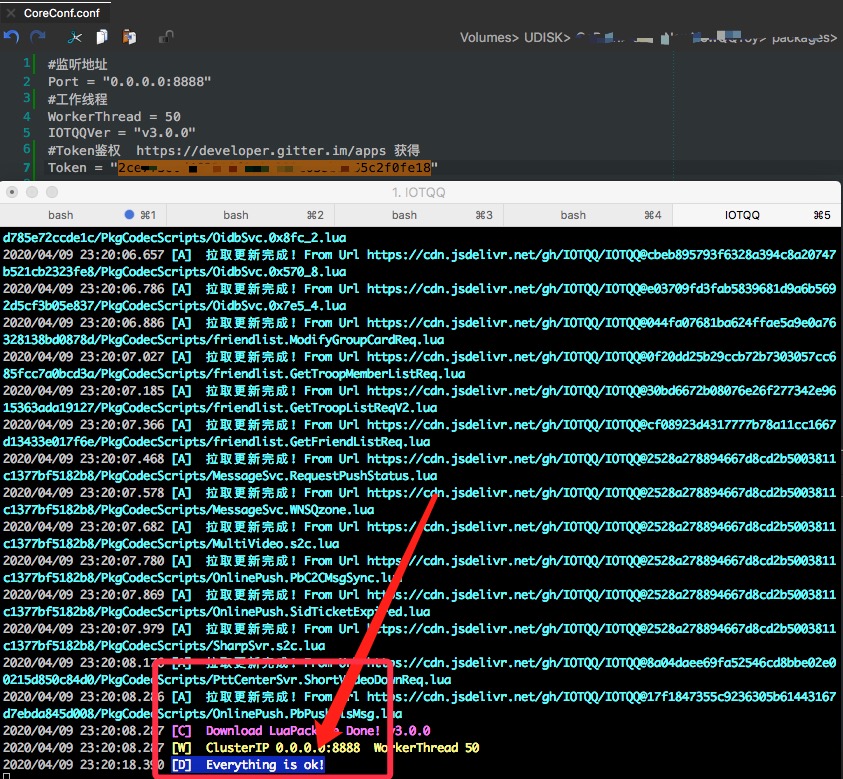Viewport: 843px width, 779px height.
Task: Switch to the first bash tab ⌘1
Action: (x=83, y=215)
